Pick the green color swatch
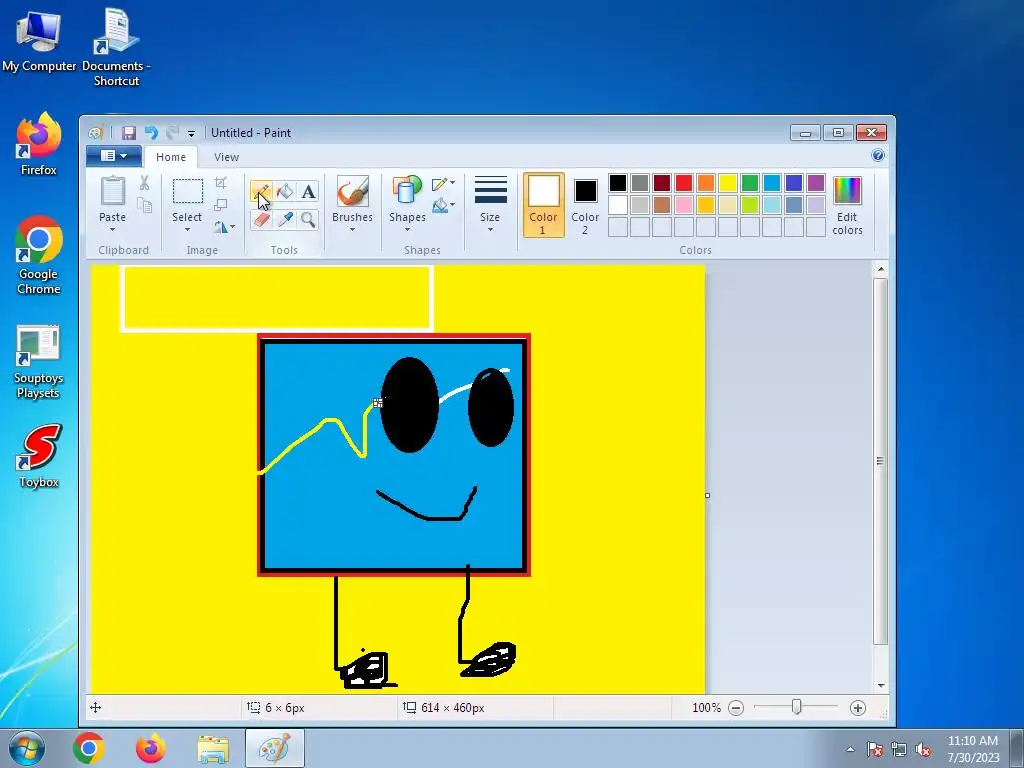The width and height of the screenshot is (1024, 768). click(x=750, y=183)
